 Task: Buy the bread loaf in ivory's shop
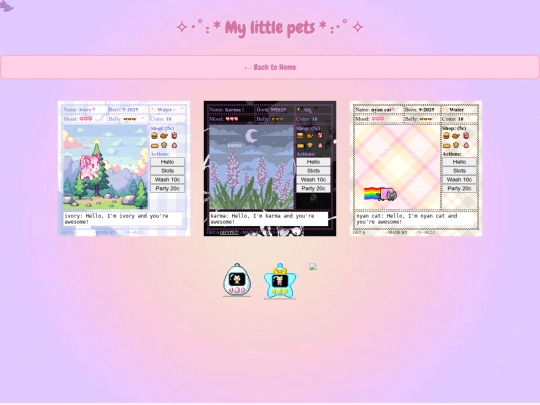tap(154, 145)
